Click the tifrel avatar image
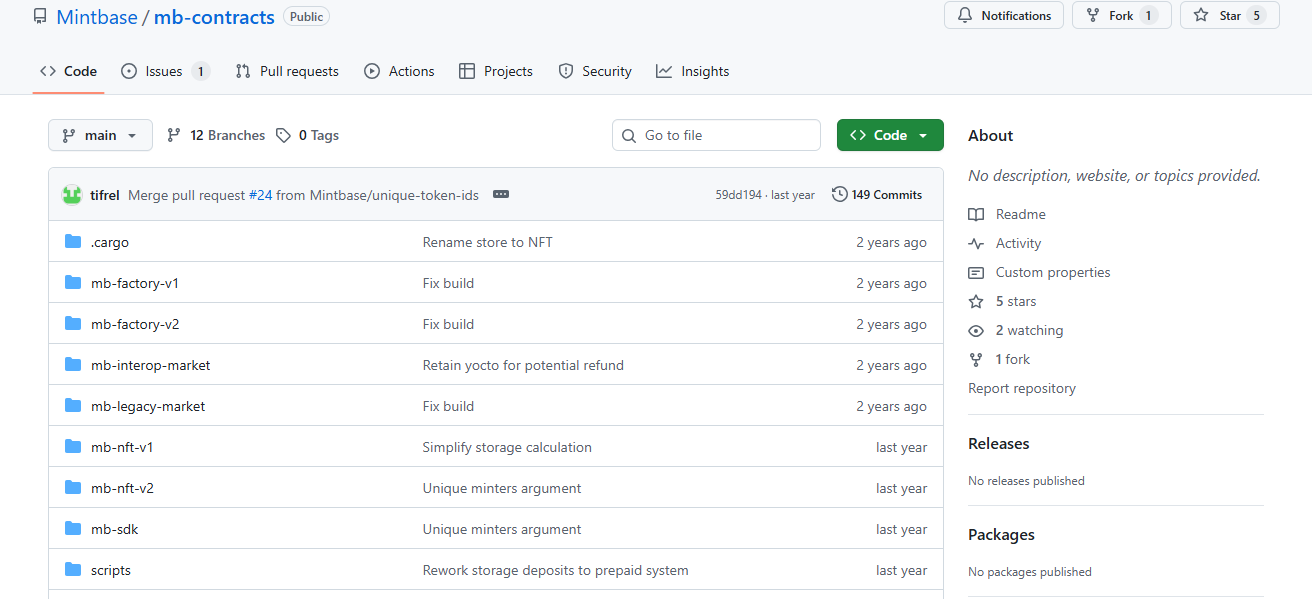The width and height of the screenshot is (1312, 599). [72, 195]
